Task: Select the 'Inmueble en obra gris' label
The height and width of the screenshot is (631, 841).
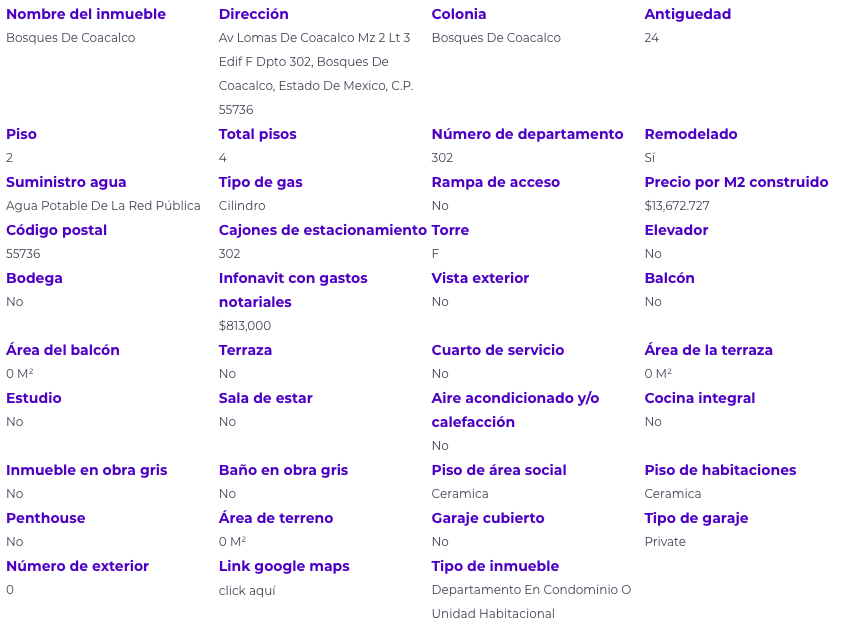Action: pos(86,470)
